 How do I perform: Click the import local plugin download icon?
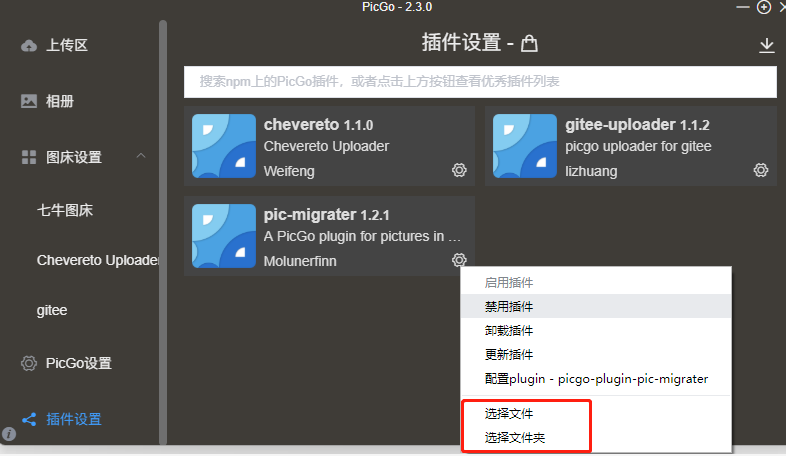tap(766, 45)
